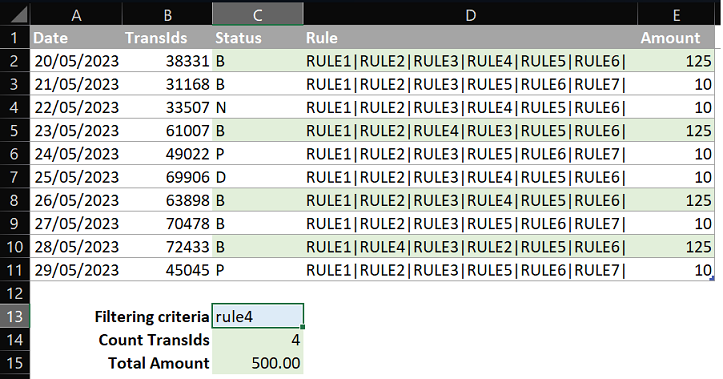
Task: Select Rule cell in row 5
Action: (470, 130)
